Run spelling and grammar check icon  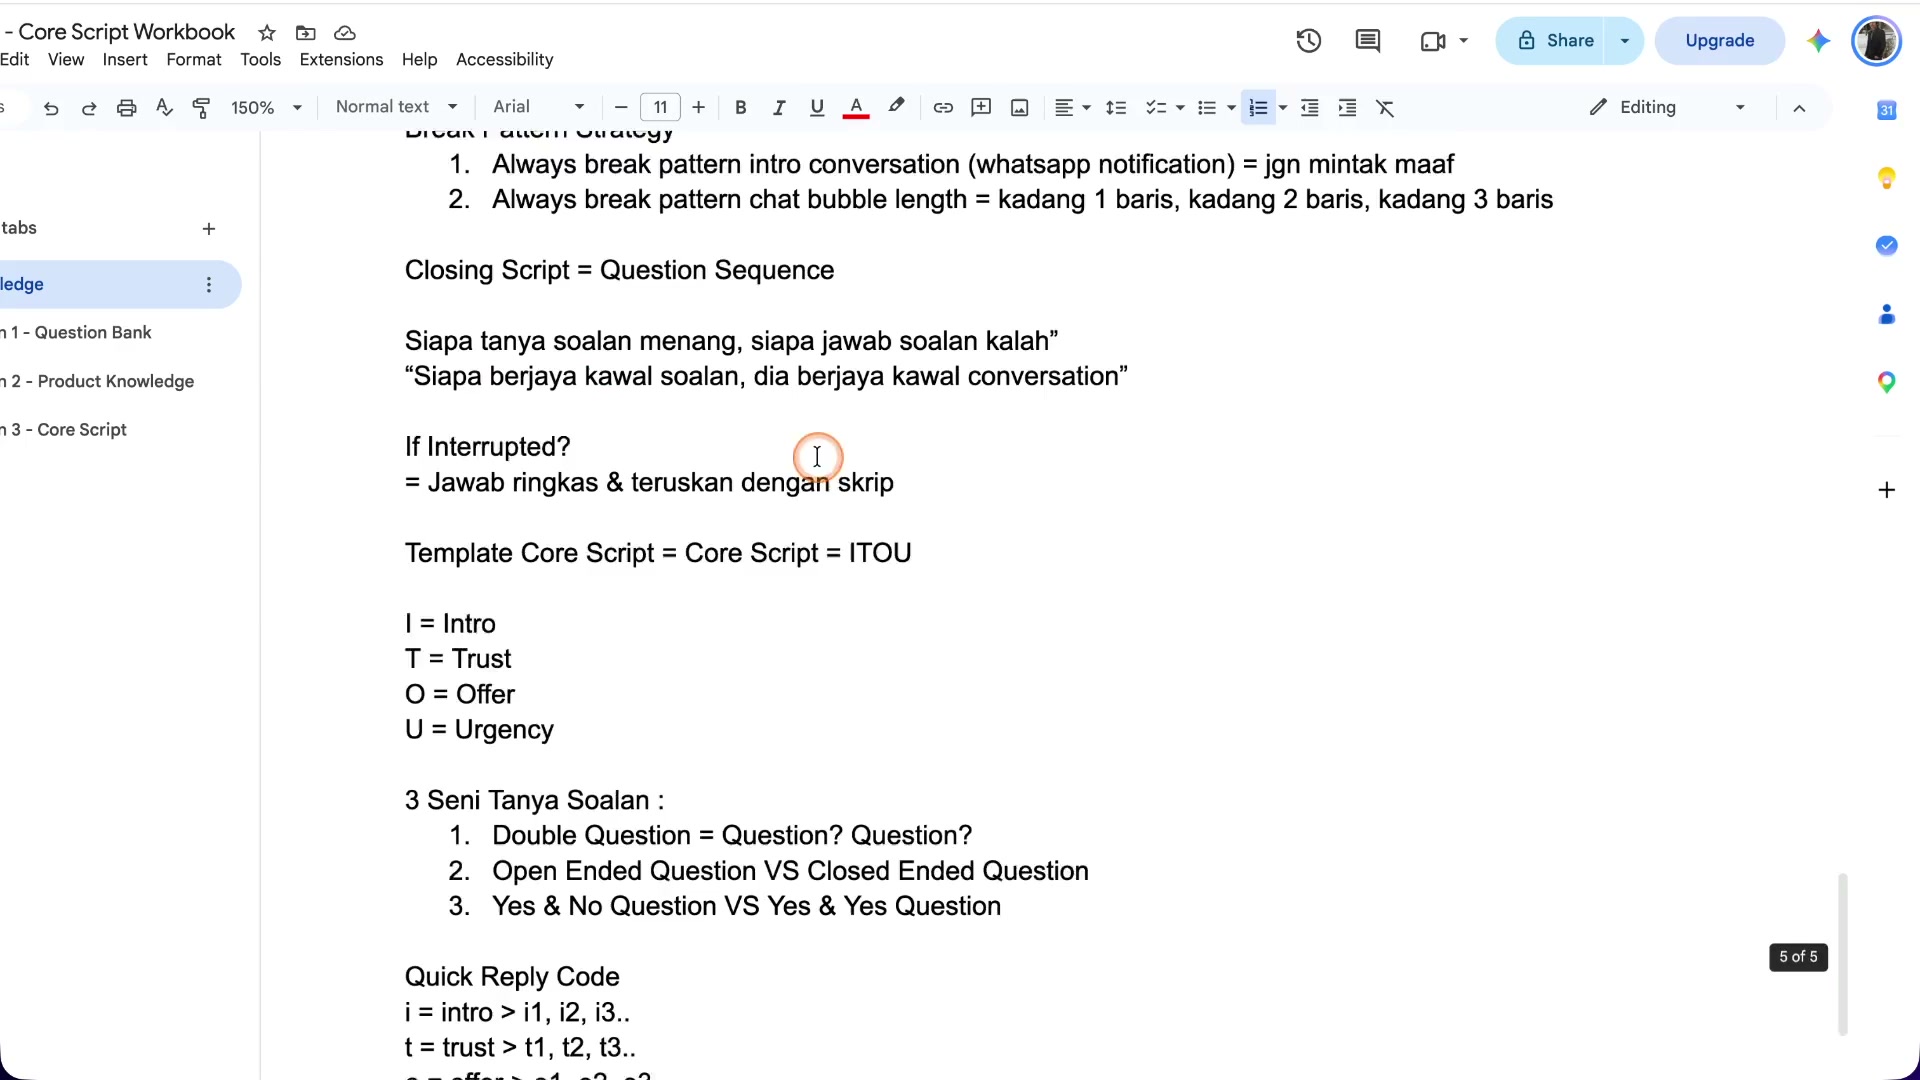165,108
